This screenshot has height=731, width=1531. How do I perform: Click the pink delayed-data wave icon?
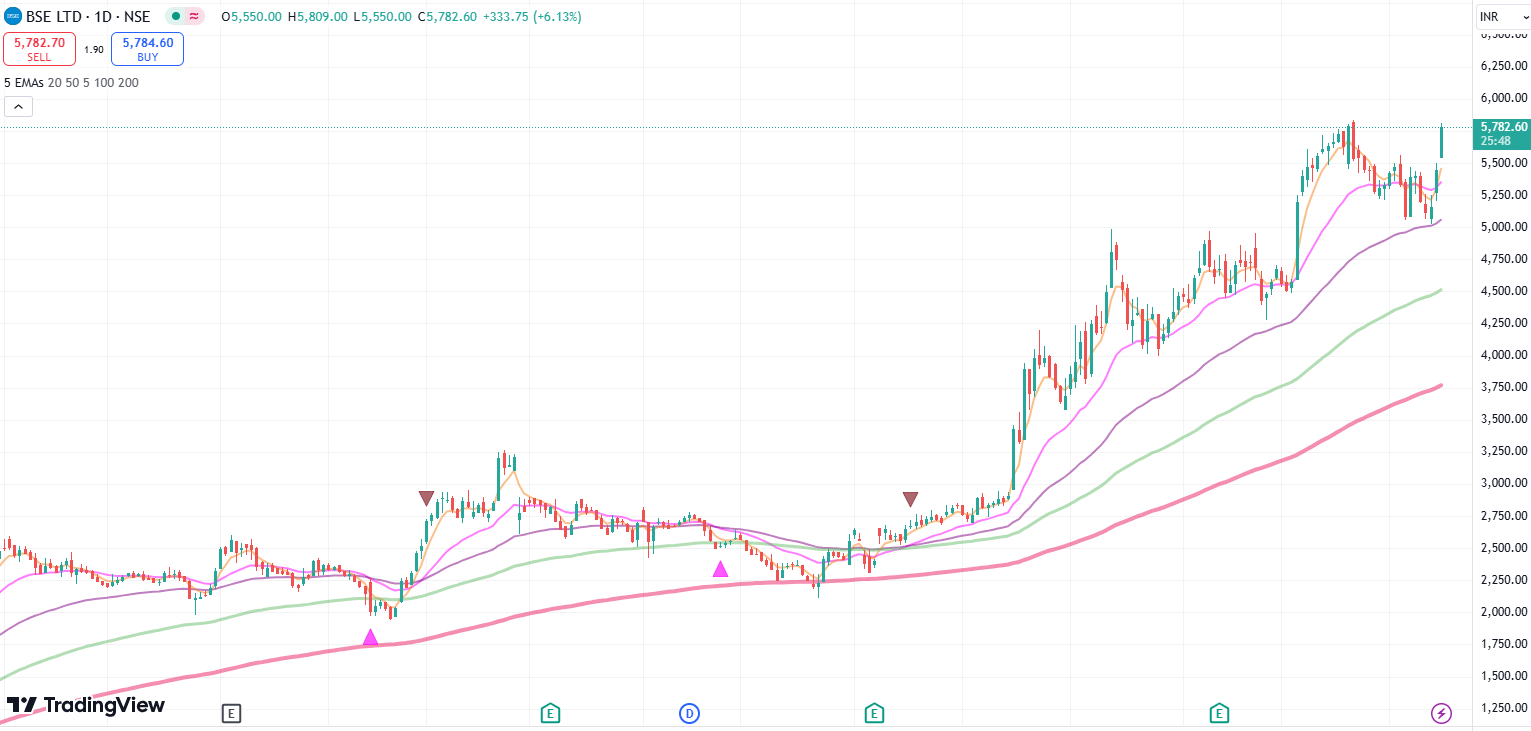pos(194,16)
